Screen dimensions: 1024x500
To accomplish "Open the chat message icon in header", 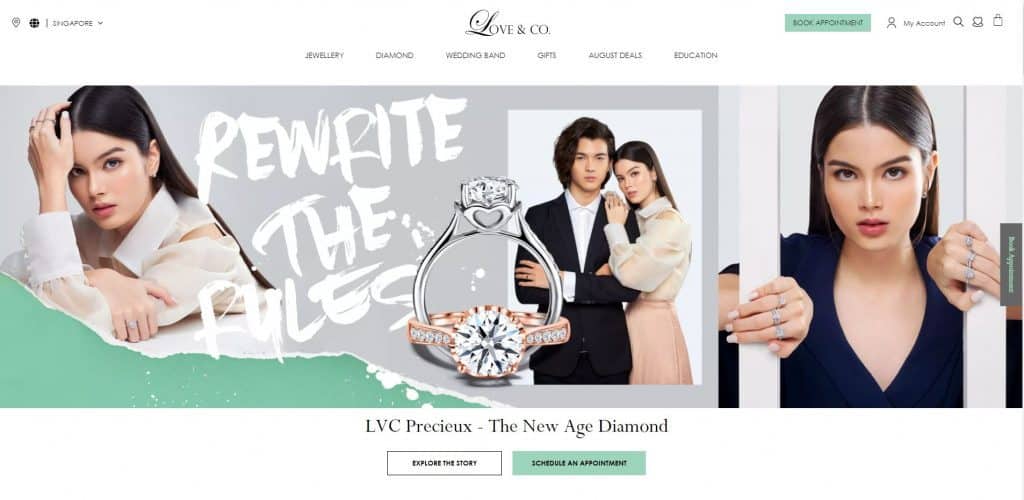I will click(x=978, y=22).
